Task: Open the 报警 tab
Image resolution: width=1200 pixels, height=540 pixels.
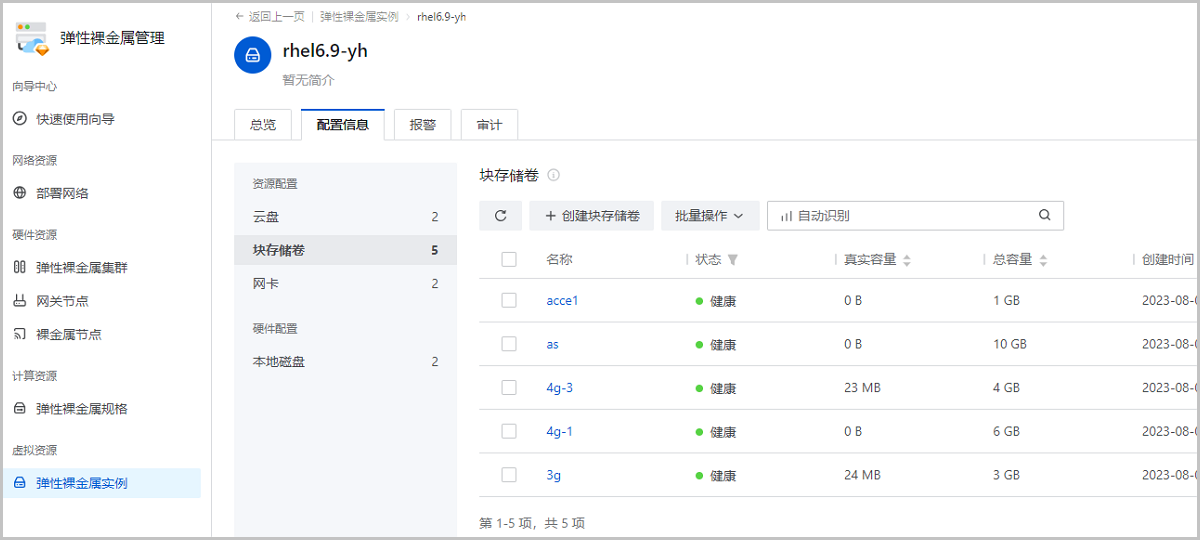Action: point(422,125)
